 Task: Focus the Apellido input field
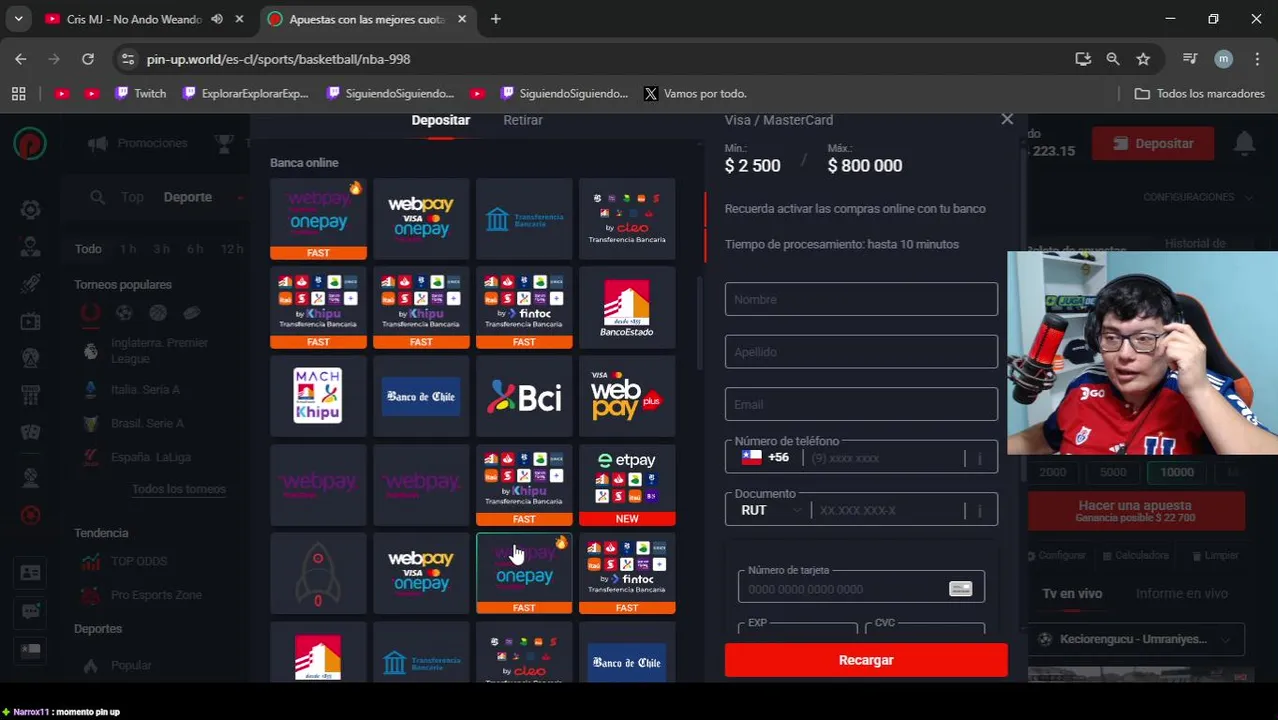861,352
